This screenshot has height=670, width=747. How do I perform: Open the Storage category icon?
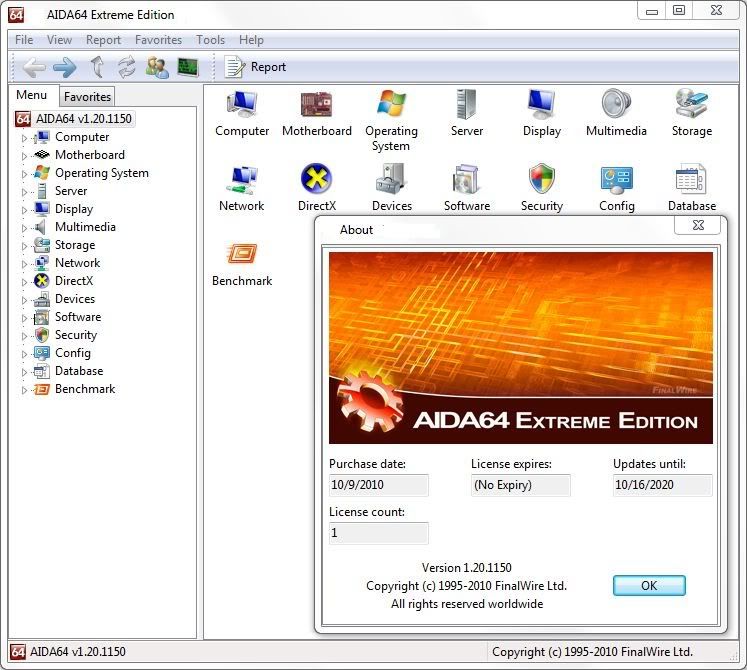[x=691, y=105]
